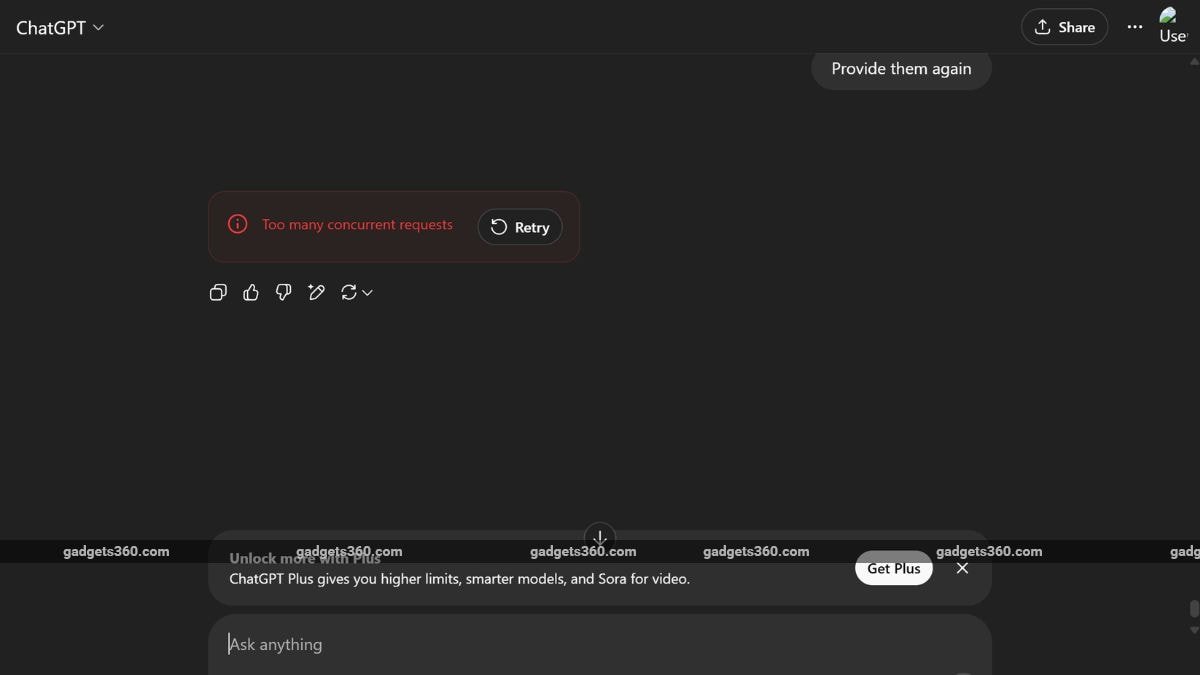Give the response a thumbs up
The height and width of the screenshot is (675, 1200).
[x=251, y=292]
